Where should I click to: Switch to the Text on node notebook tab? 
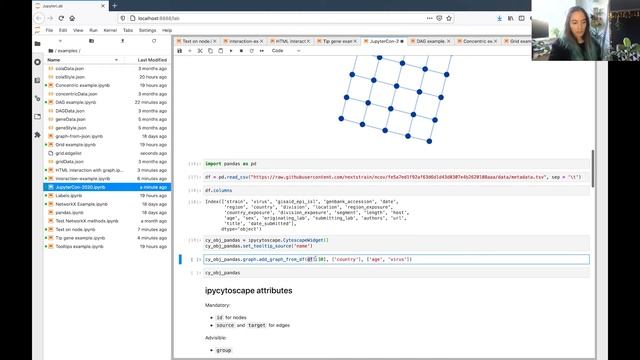196,41
